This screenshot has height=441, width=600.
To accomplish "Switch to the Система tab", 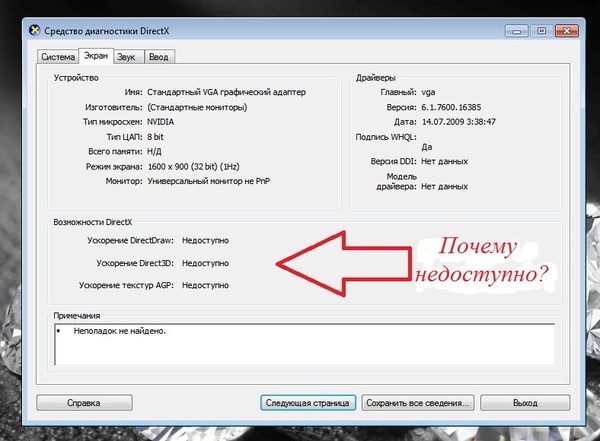I will [58, 57].
